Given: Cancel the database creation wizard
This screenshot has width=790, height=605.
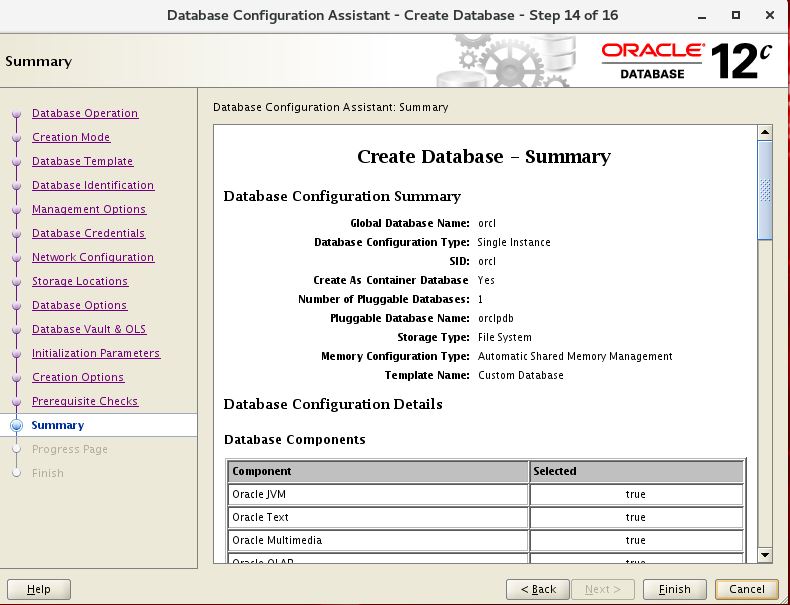Looking at the screenshot, I should (747, 589).
